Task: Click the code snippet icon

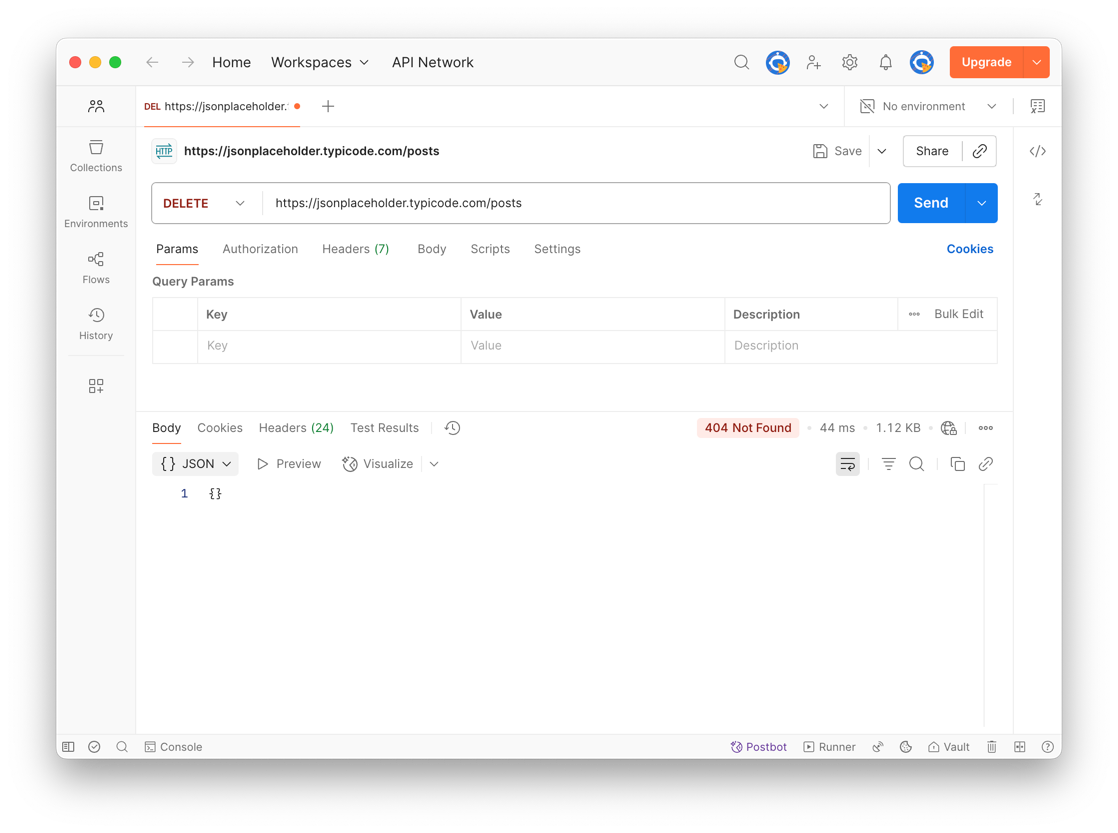Action: click(1037, 151)
